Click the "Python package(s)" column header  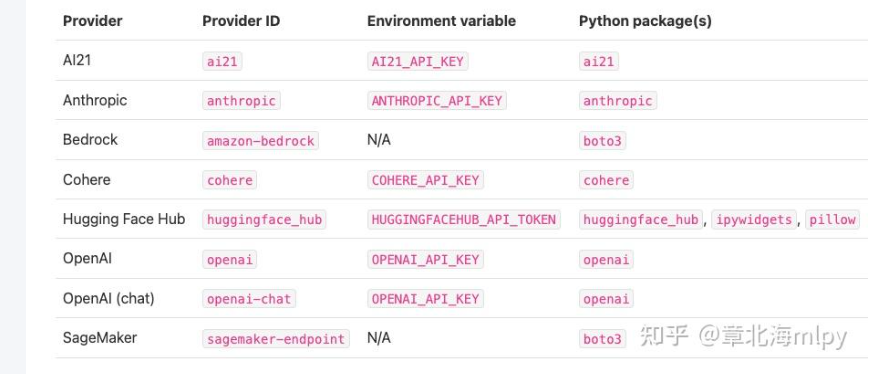click(645, 21)
